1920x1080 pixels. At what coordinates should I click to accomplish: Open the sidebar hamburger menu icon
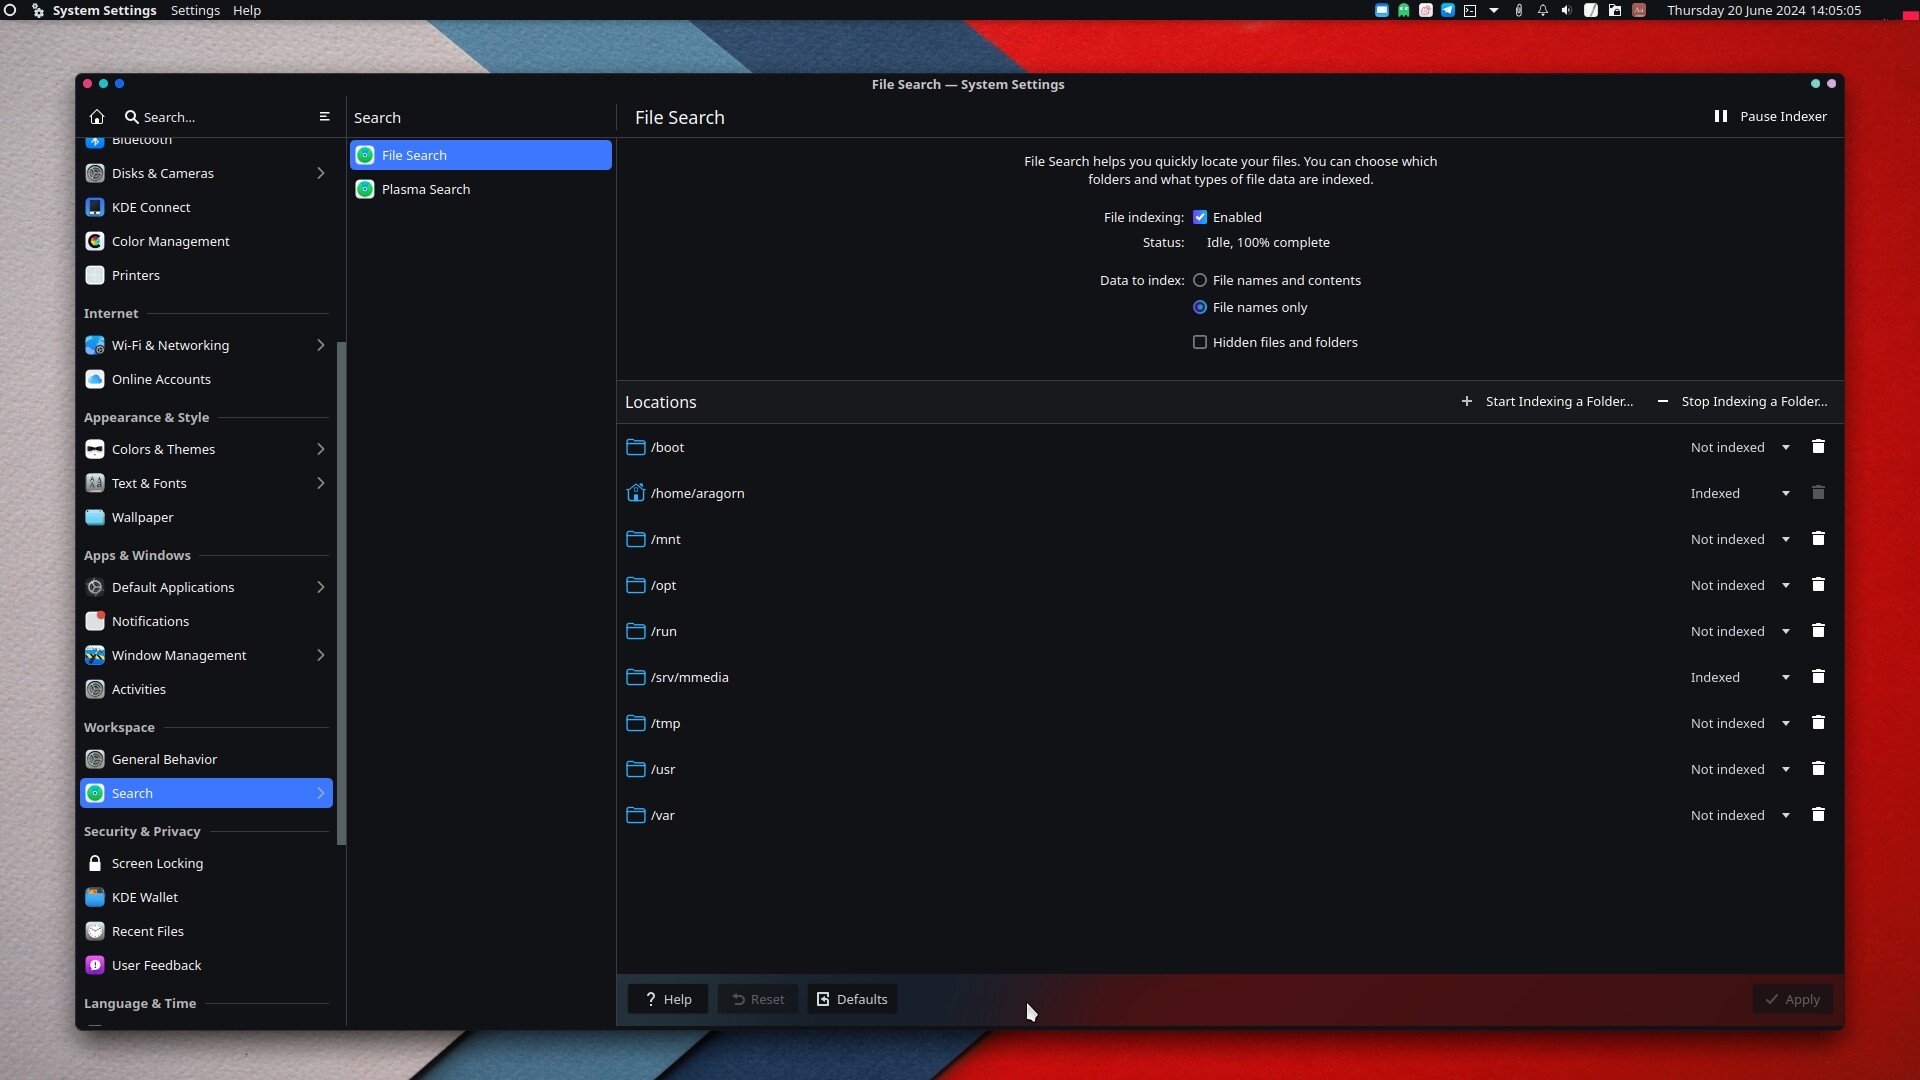pos(324,117)
